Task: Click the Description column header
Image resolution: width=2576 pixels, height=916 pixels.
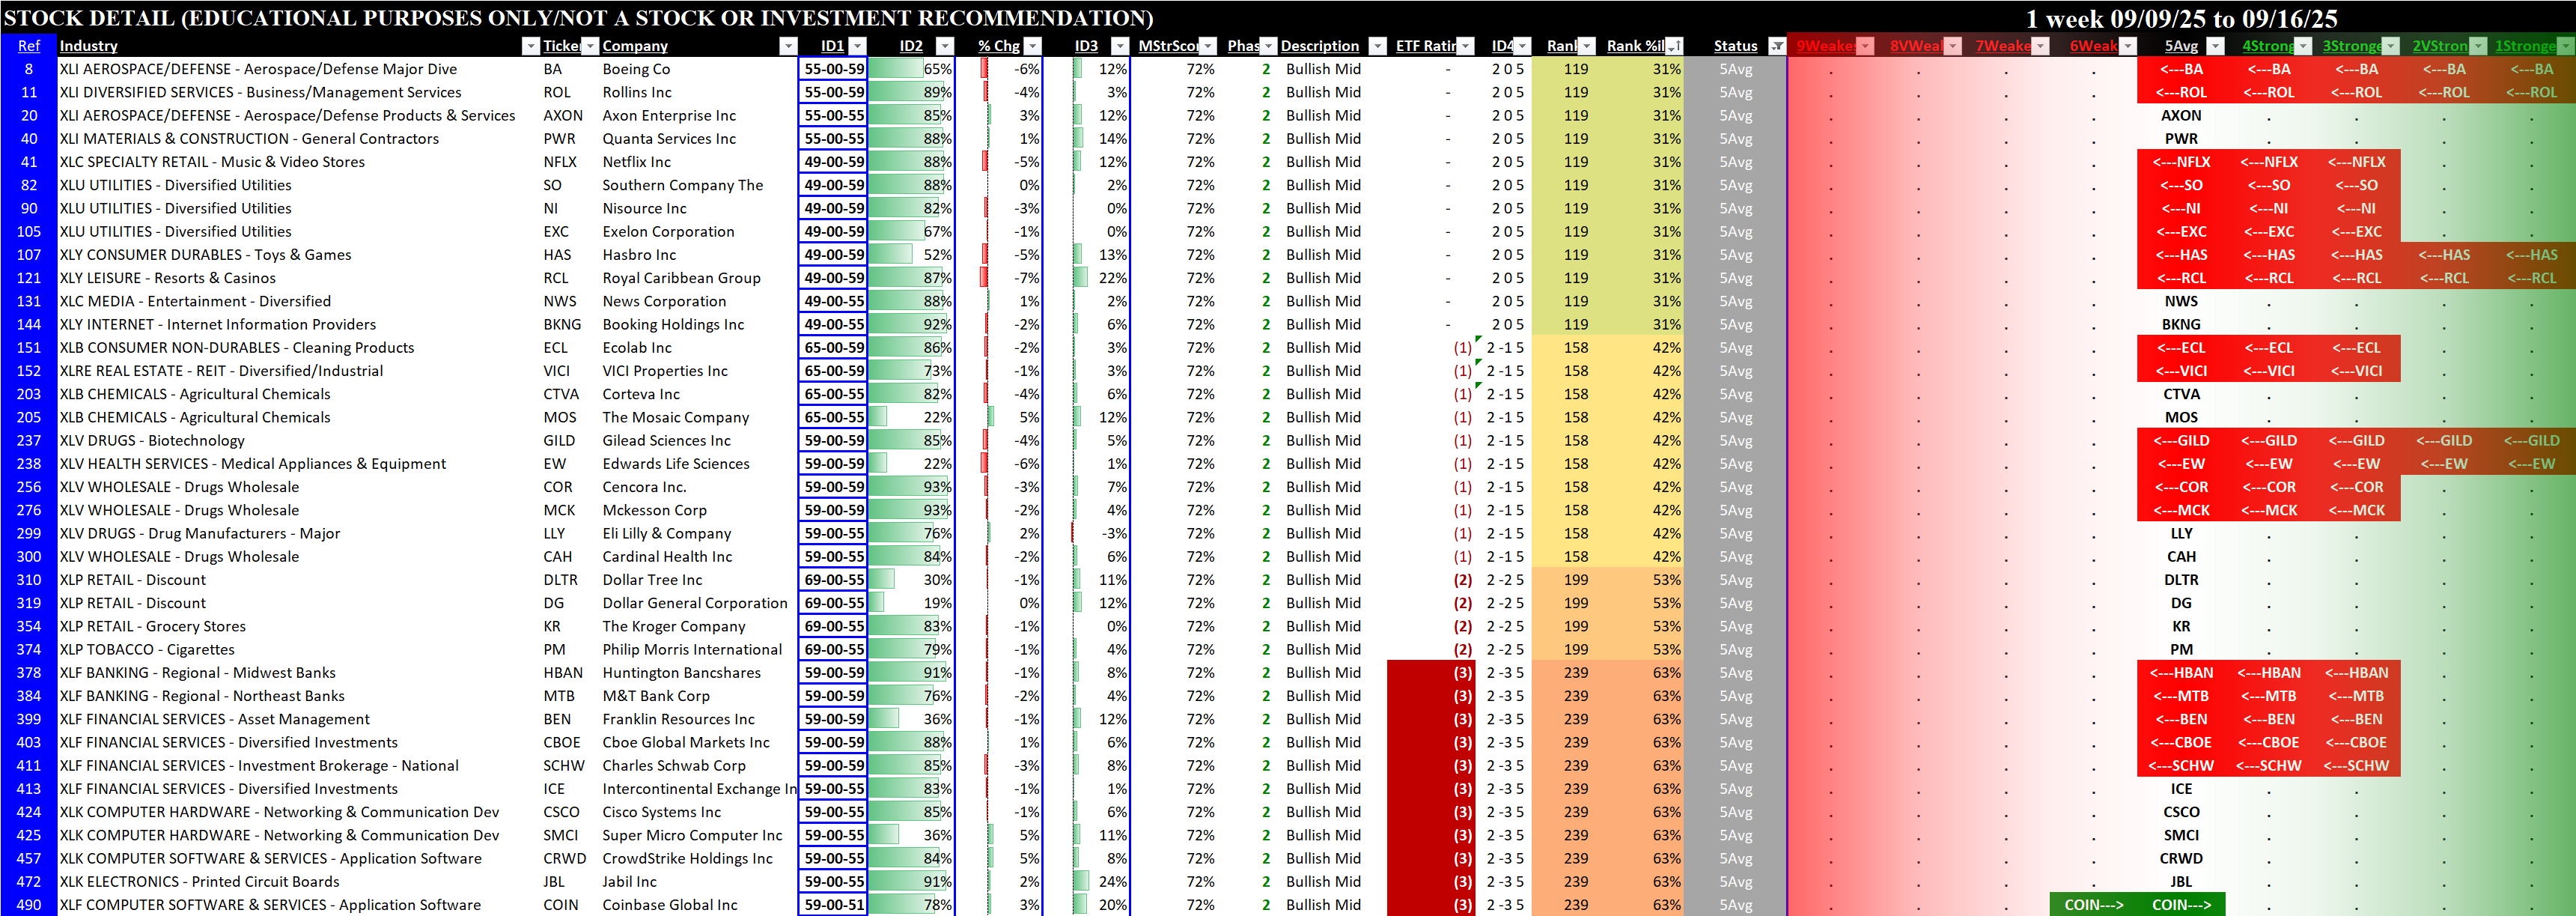Action: pos(1319,46)
